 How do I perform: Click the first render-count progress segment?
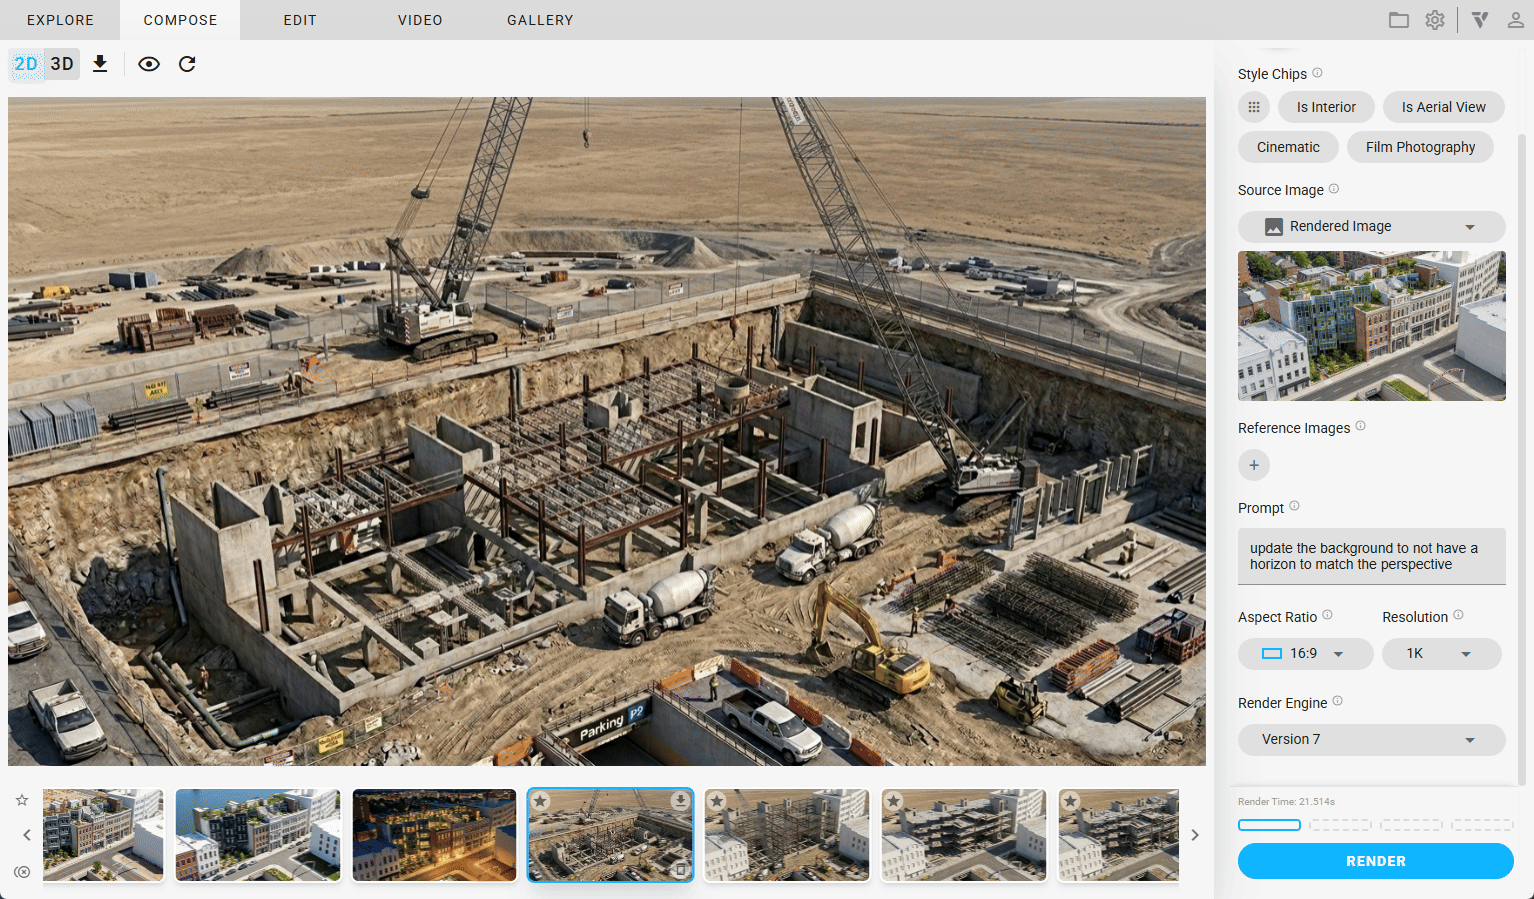[1269, 825]
